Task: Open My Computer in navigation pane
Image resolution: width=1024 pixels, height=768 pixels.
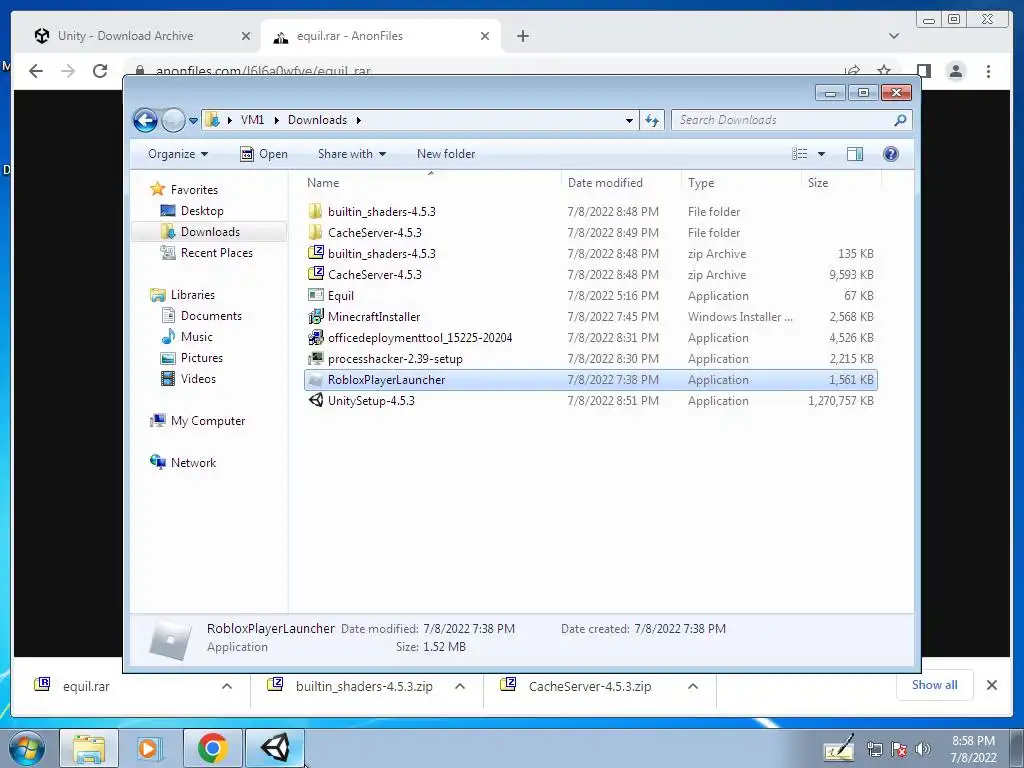Action: (x=208, y=421)
